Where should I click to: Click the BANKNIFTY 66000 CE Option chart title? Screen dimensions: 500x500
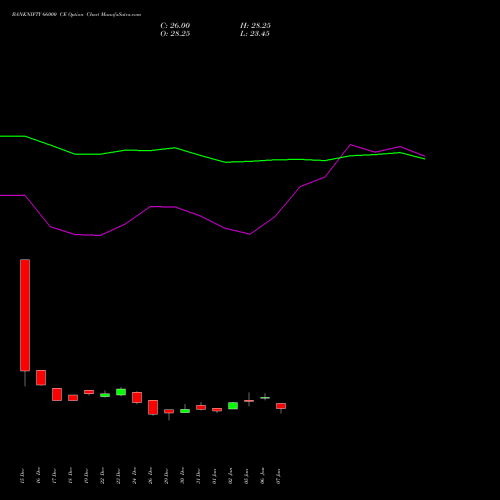tap(76, 15)
